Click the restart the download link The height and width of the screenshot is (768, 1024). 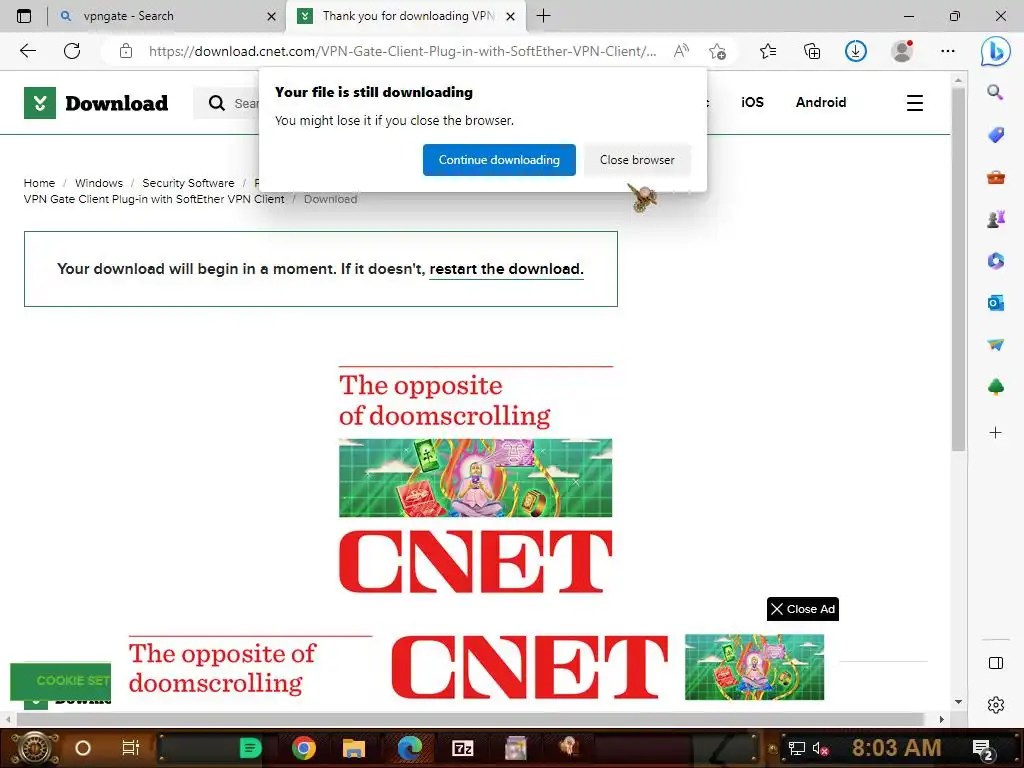pyautogui.click(x=506, y=269)
